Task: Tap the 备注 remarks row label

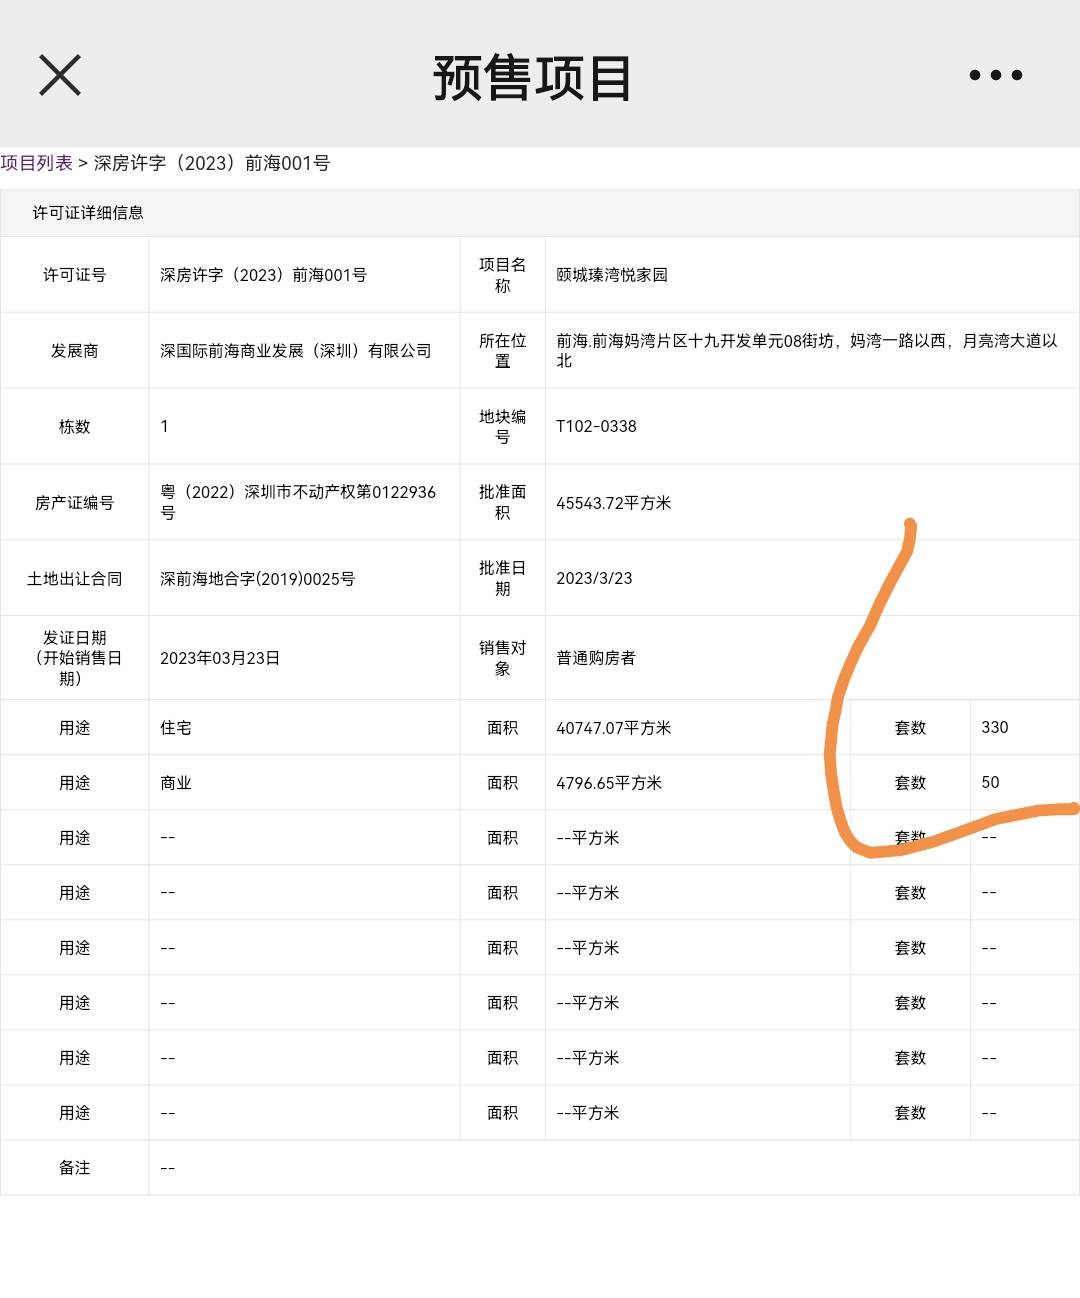Action: (x=75, y=1168)
